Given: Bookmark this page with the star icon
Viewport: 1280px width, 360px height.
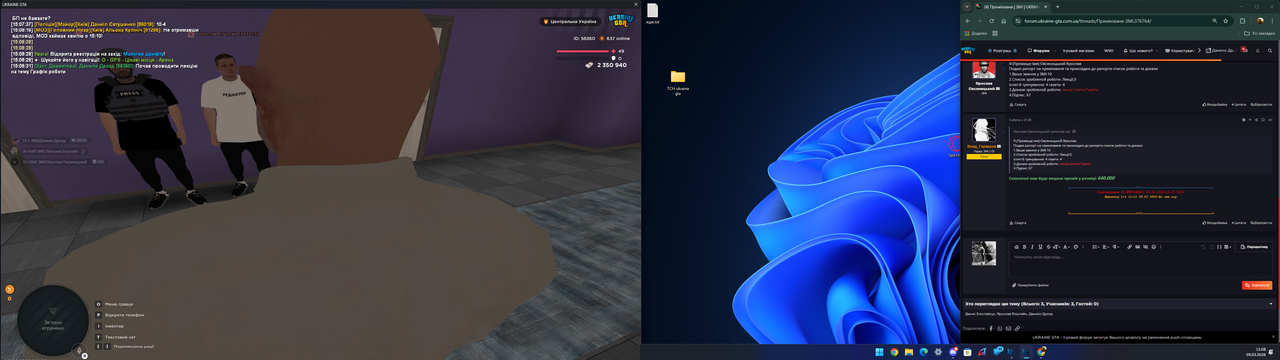Looking at the screenshot, I should click(1225, 21).
